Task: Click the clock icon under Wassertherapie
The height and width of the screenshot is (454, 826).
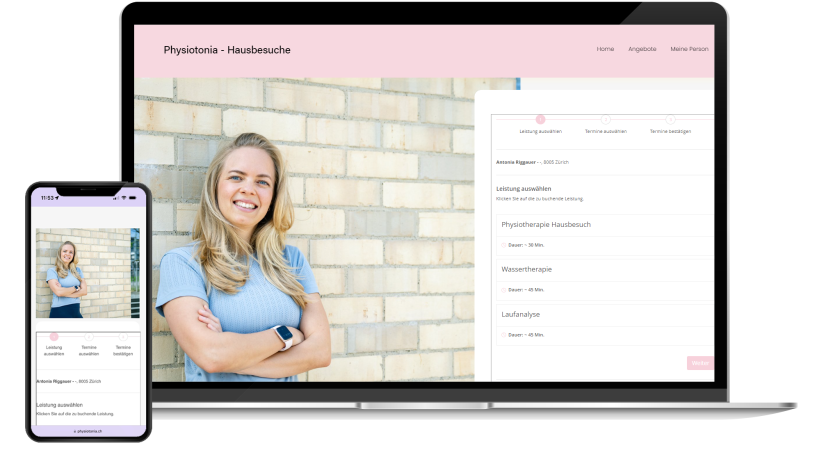Action: [504, 290]
